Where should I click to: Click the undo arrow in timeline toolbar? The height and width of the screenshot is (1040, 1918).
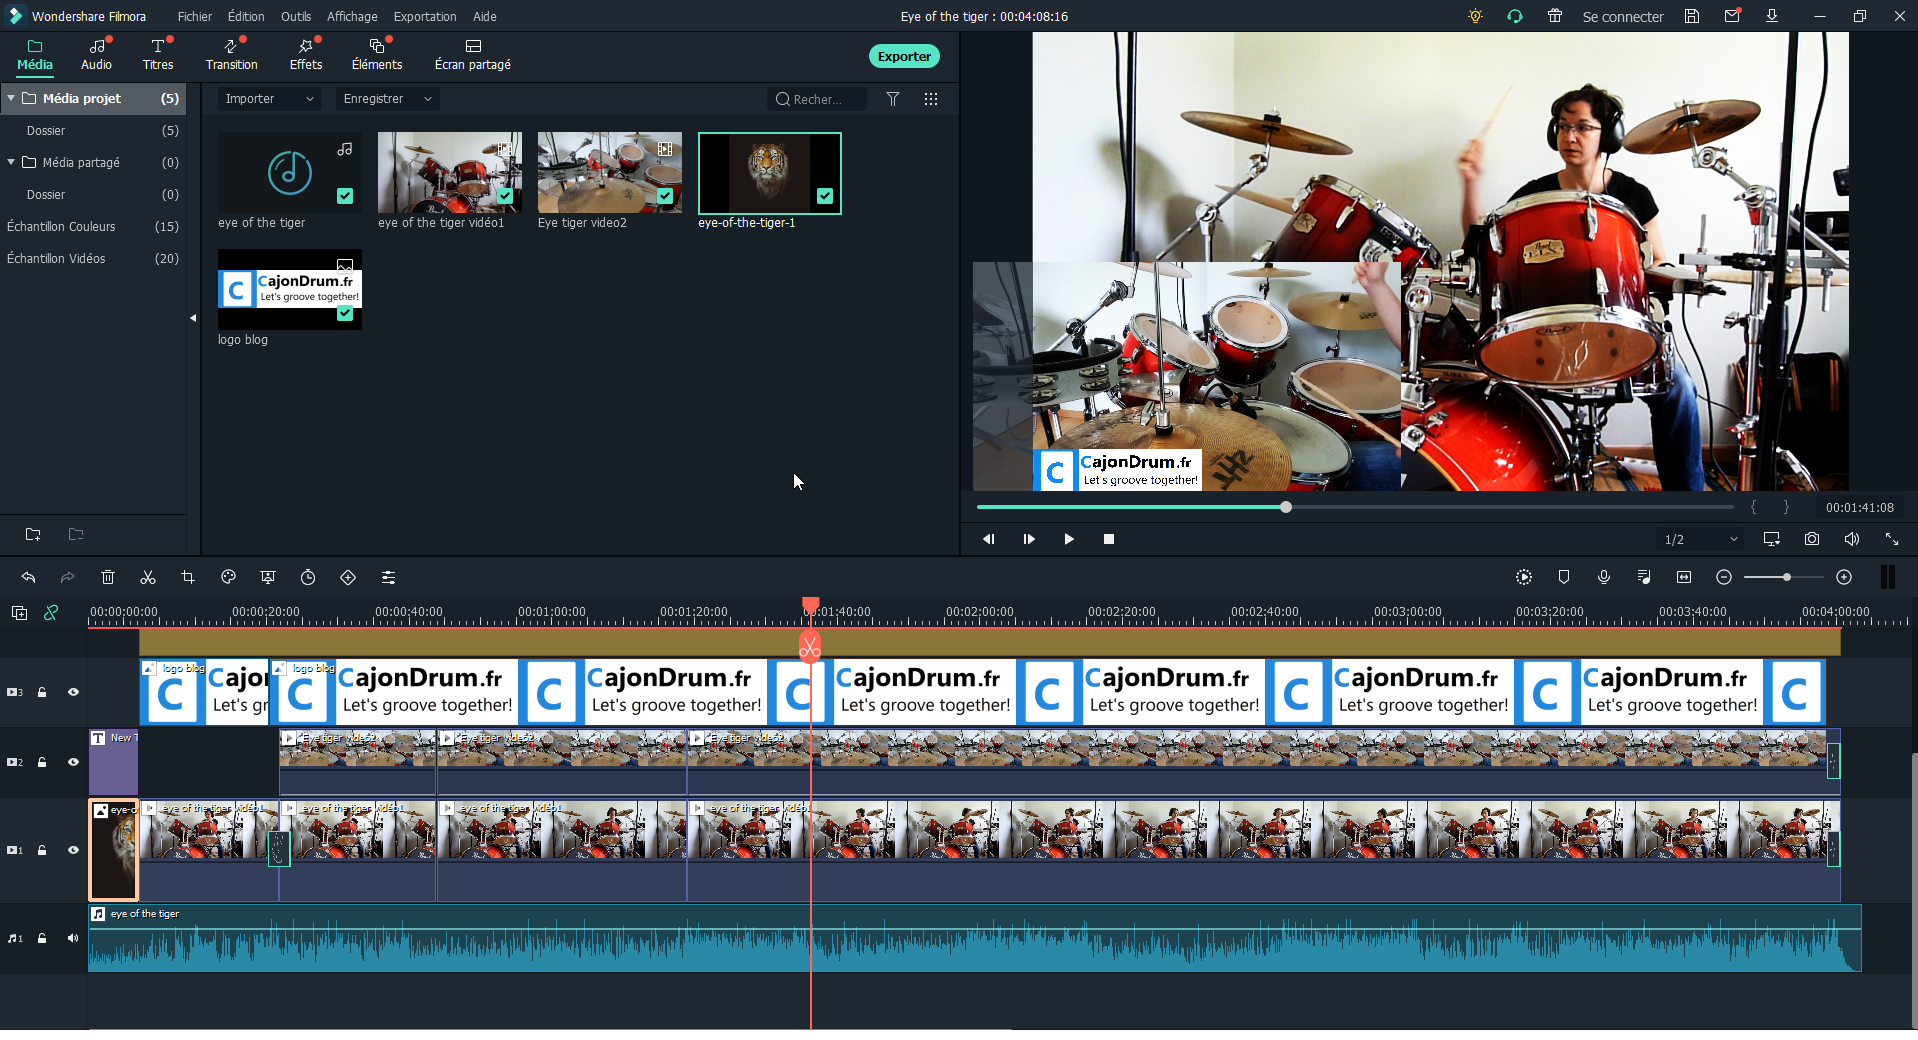click(x=28, y=577)
